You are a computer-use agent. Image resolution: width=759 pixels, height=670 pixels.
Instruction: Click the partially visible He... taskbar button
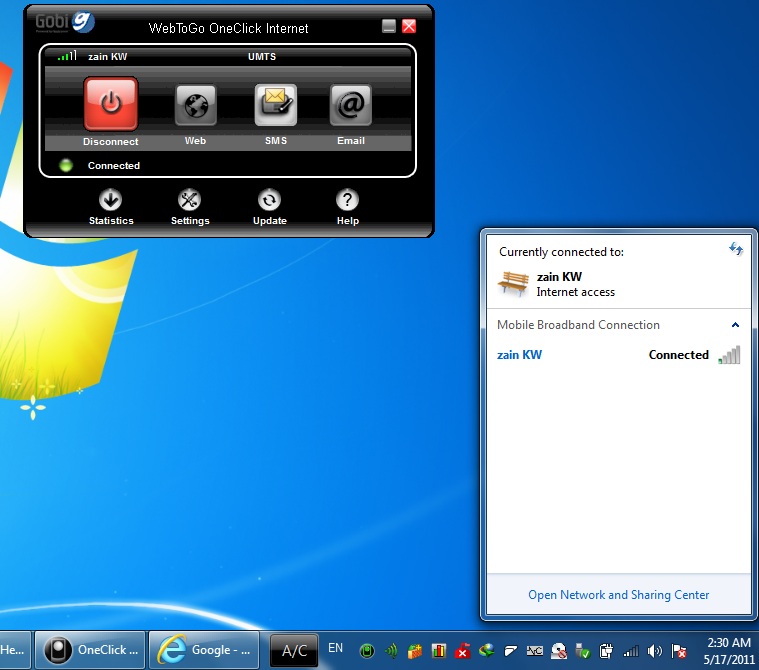tap(15, 650)
